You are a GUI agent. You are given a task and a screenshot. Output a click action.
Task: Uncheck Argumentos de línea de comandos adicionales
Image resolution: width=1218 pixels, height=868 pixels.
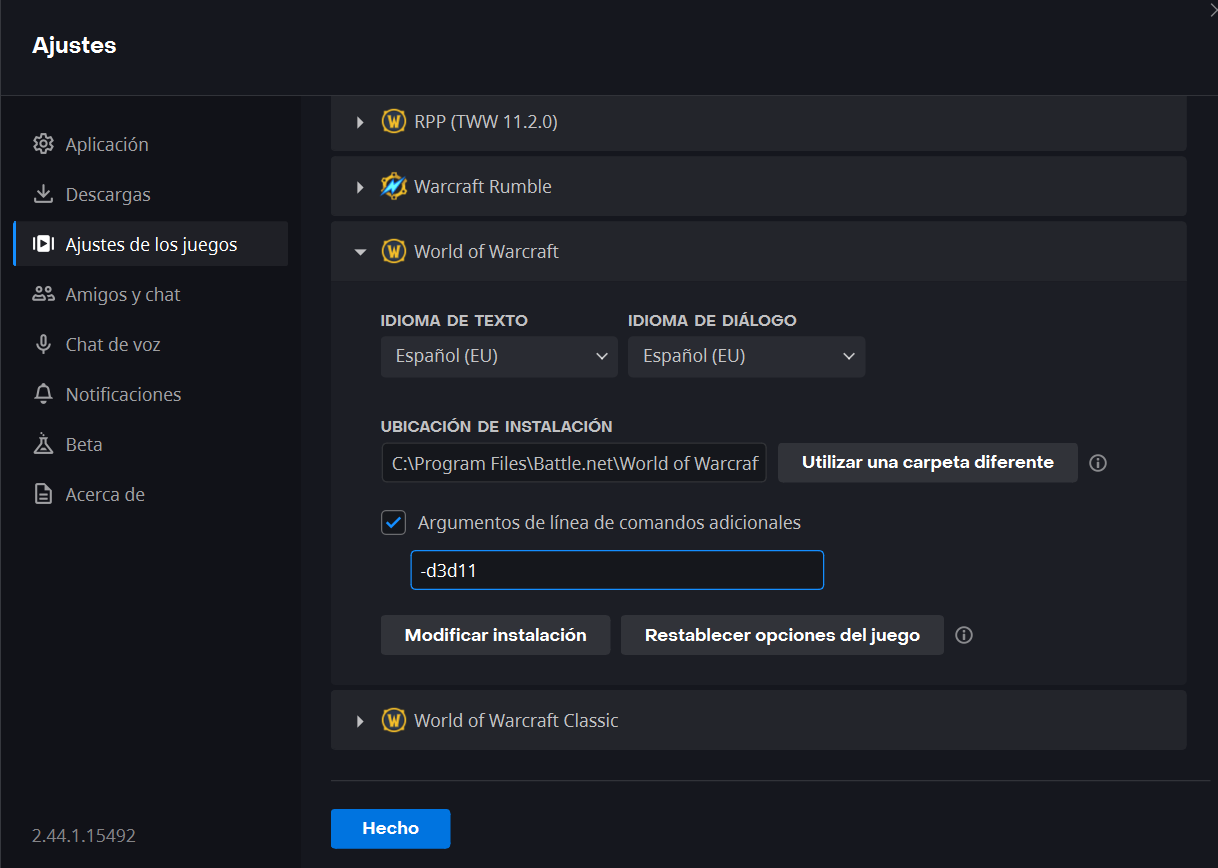pyautogui.click(x=394, y=522)
